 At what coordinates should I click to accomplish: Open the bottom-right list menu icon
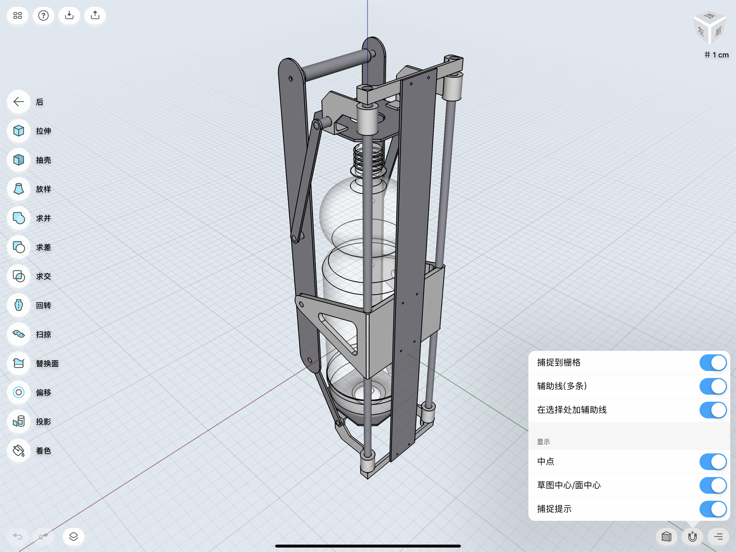pyautogui.click(x=718, y=536)
